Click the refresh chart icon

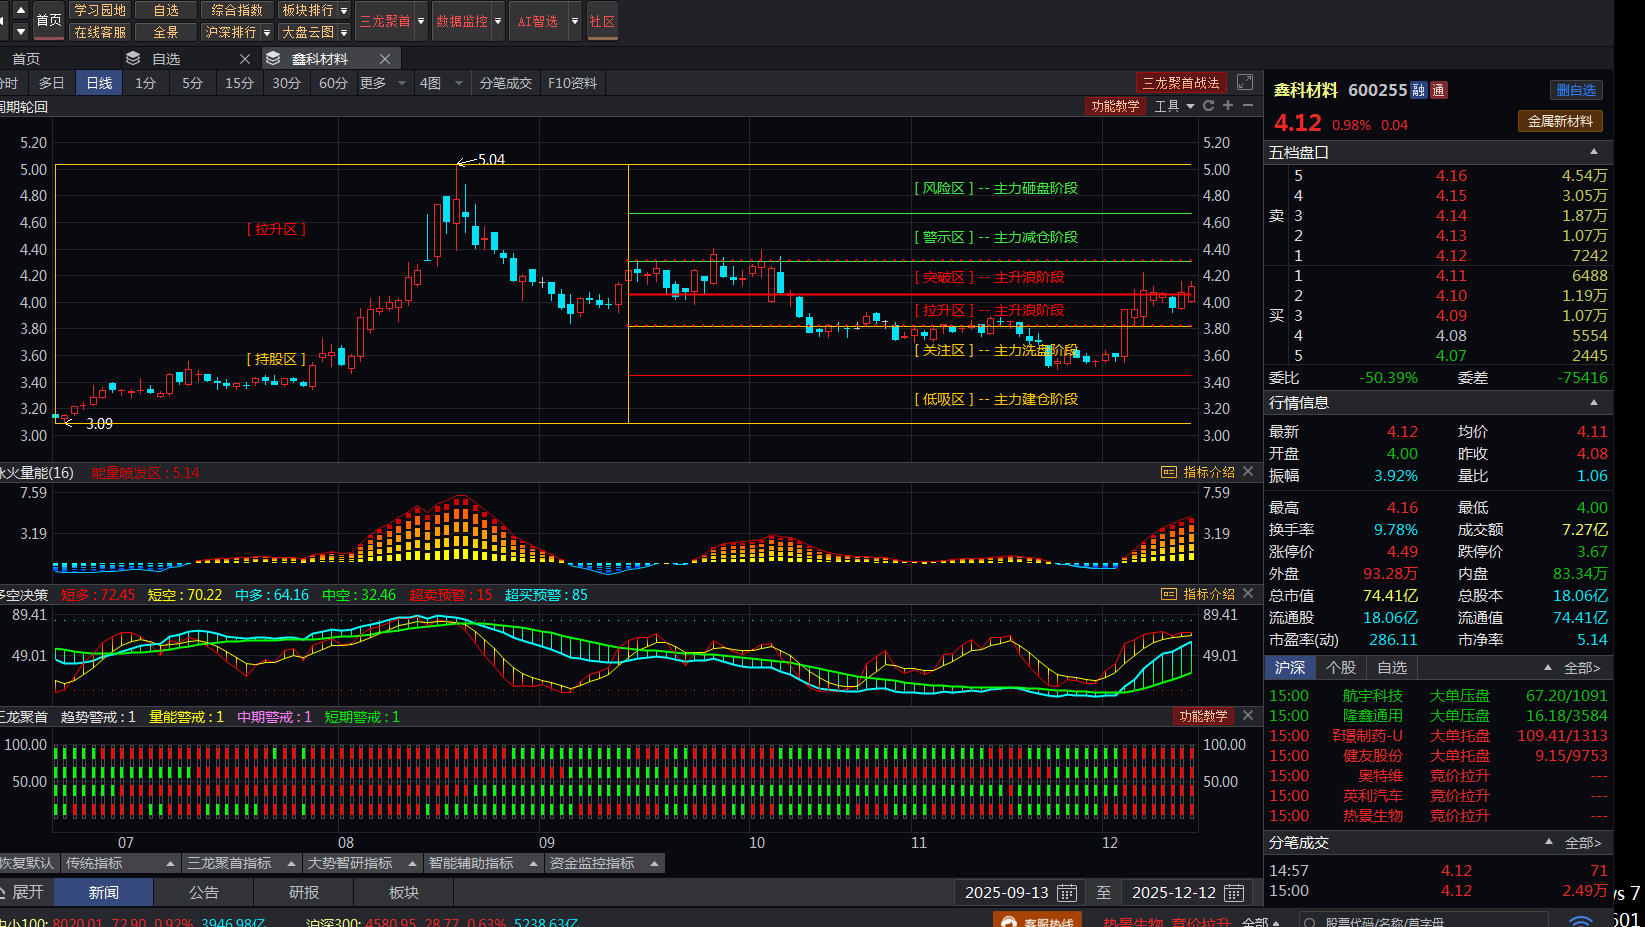tap(1208, 106)
